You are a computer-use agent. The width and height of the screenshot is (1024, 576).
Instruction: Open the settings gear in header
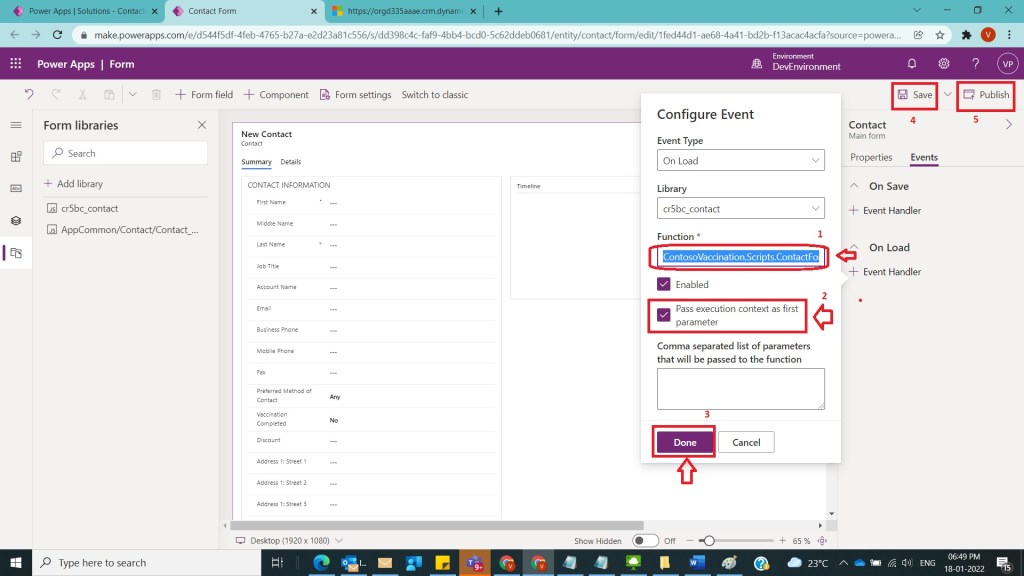pos(943,64)
